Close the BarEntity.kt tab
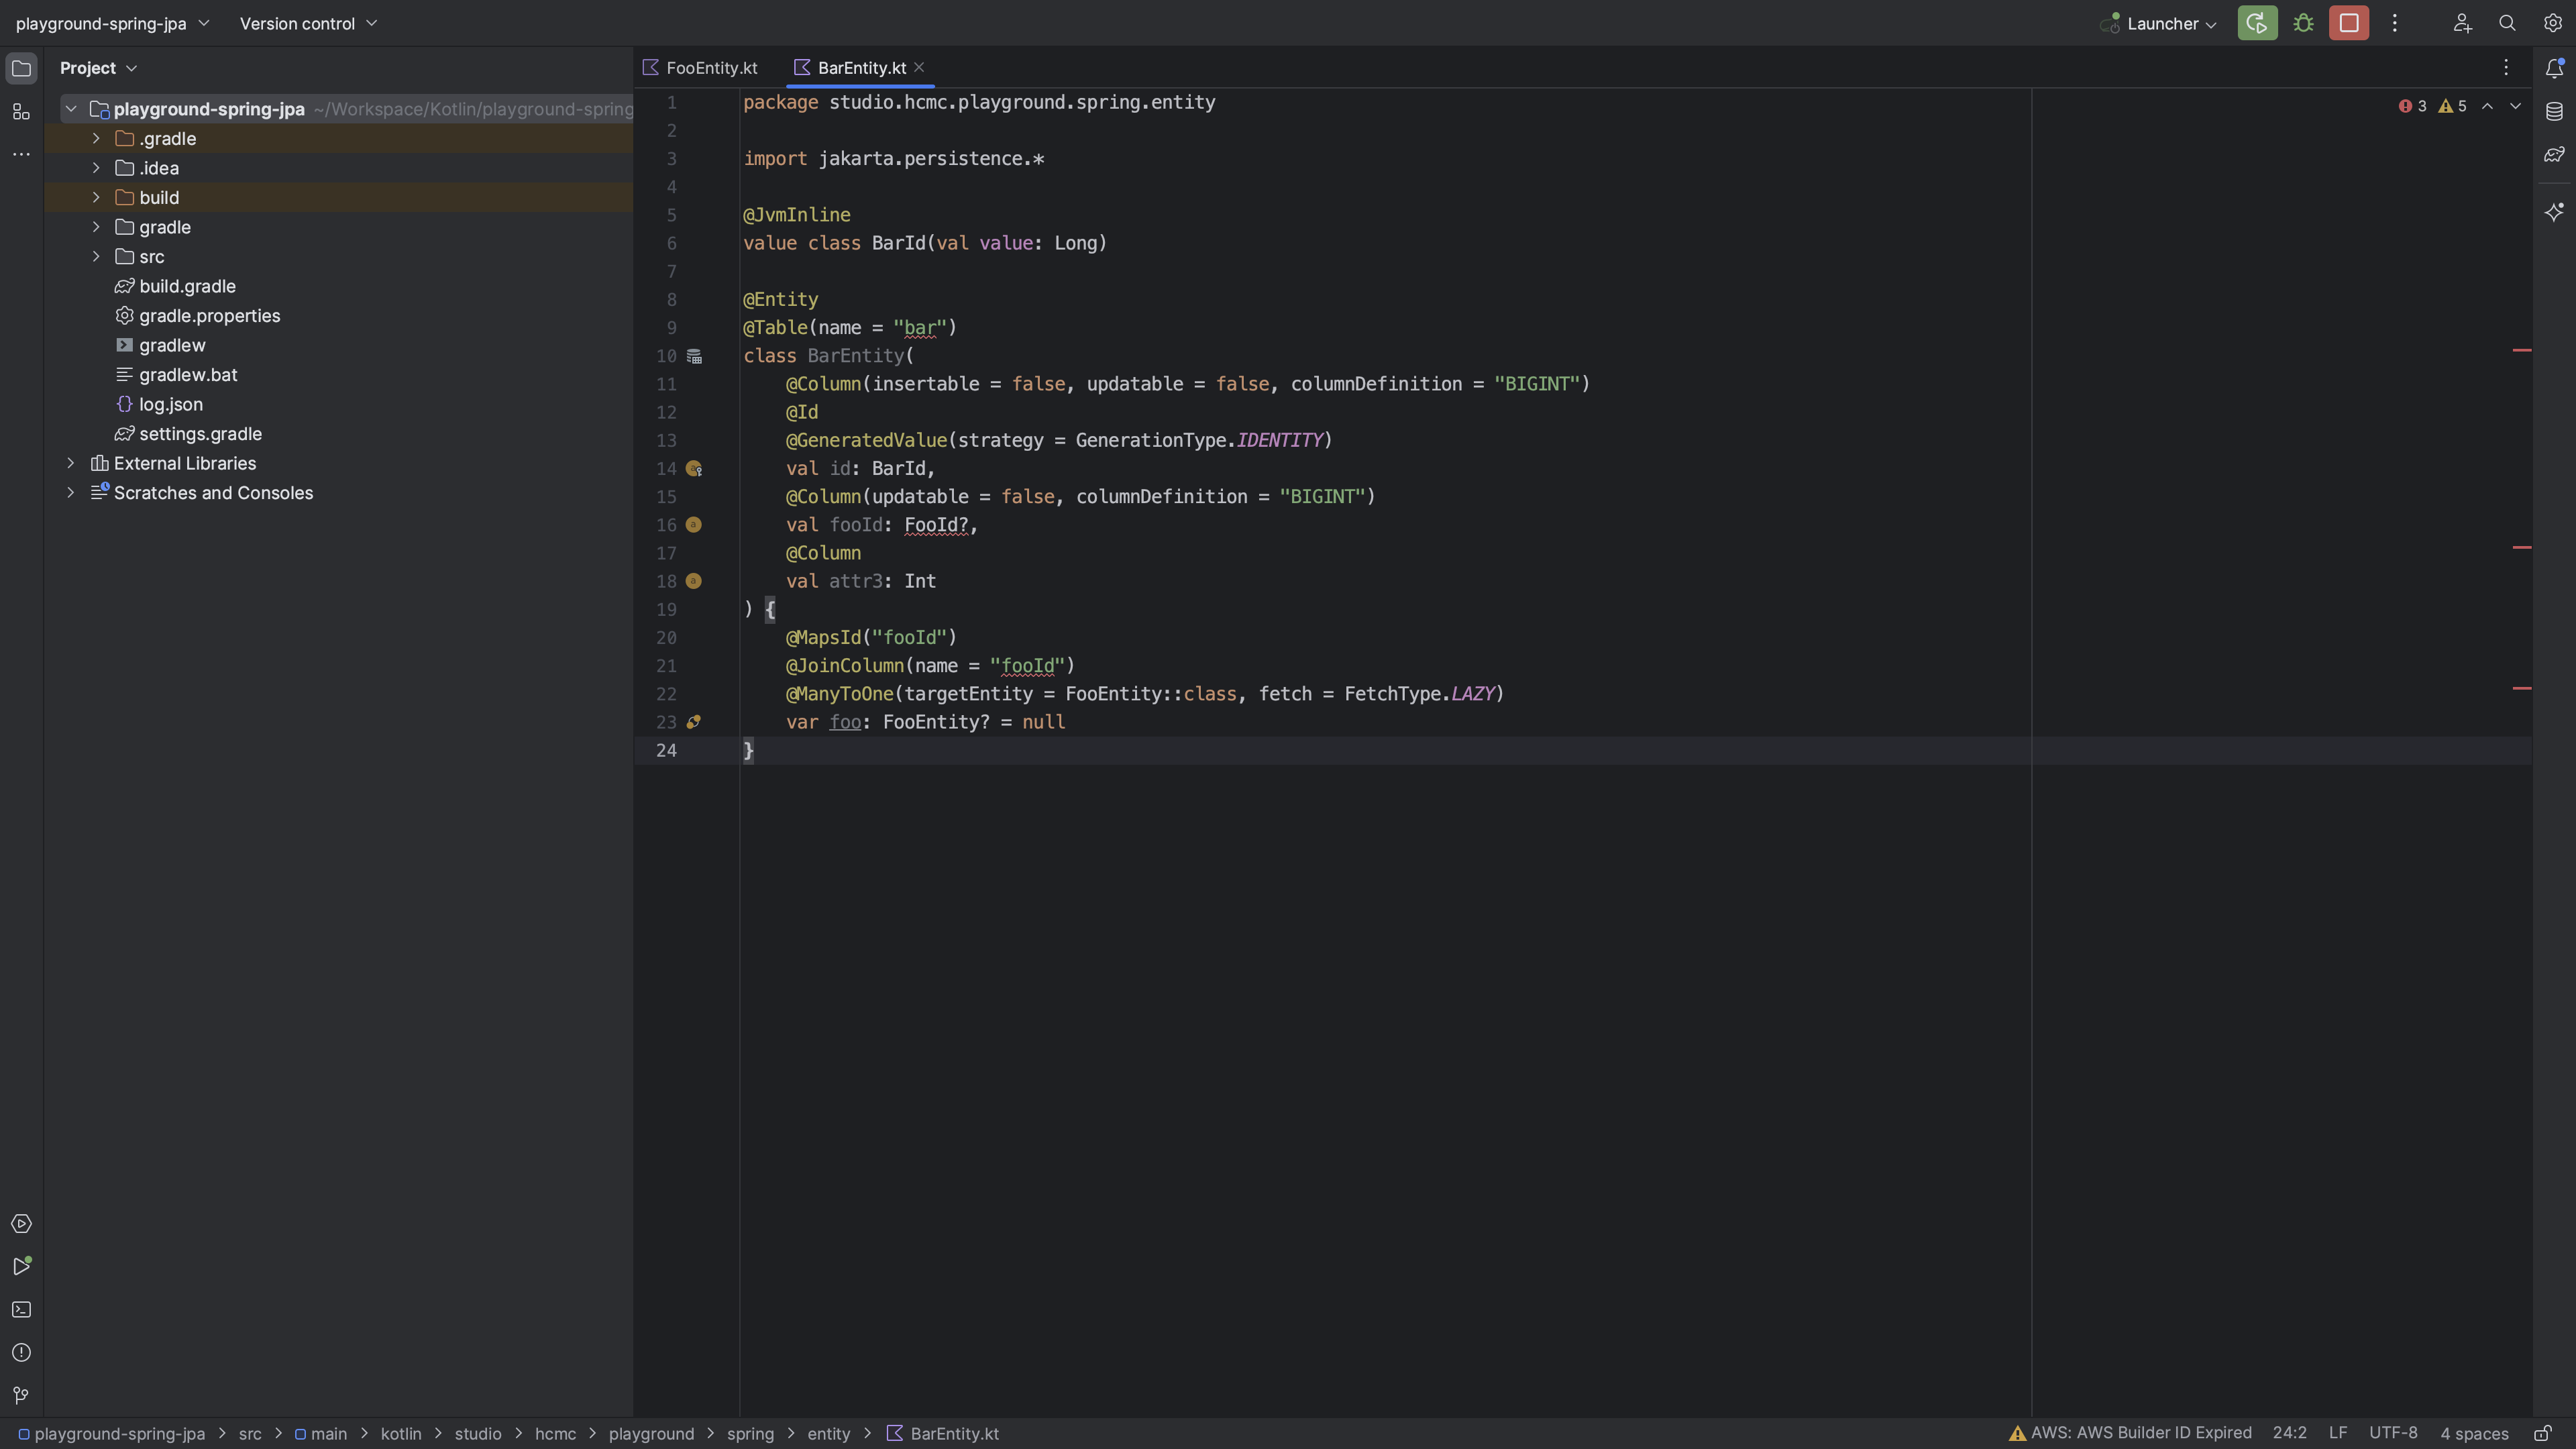Image resolution: width=2576 pixels, height=1449 pixels. coord(919,67)
